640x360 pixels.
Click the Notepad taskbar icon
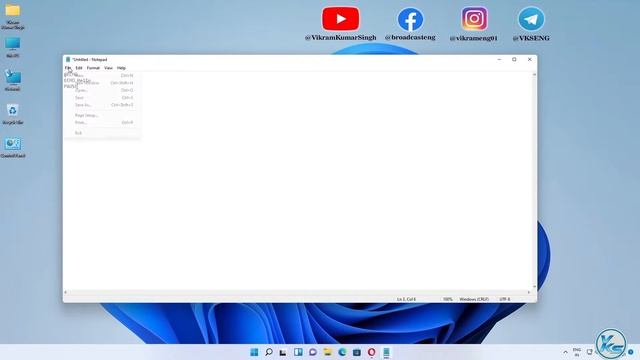tap(386, 352)
